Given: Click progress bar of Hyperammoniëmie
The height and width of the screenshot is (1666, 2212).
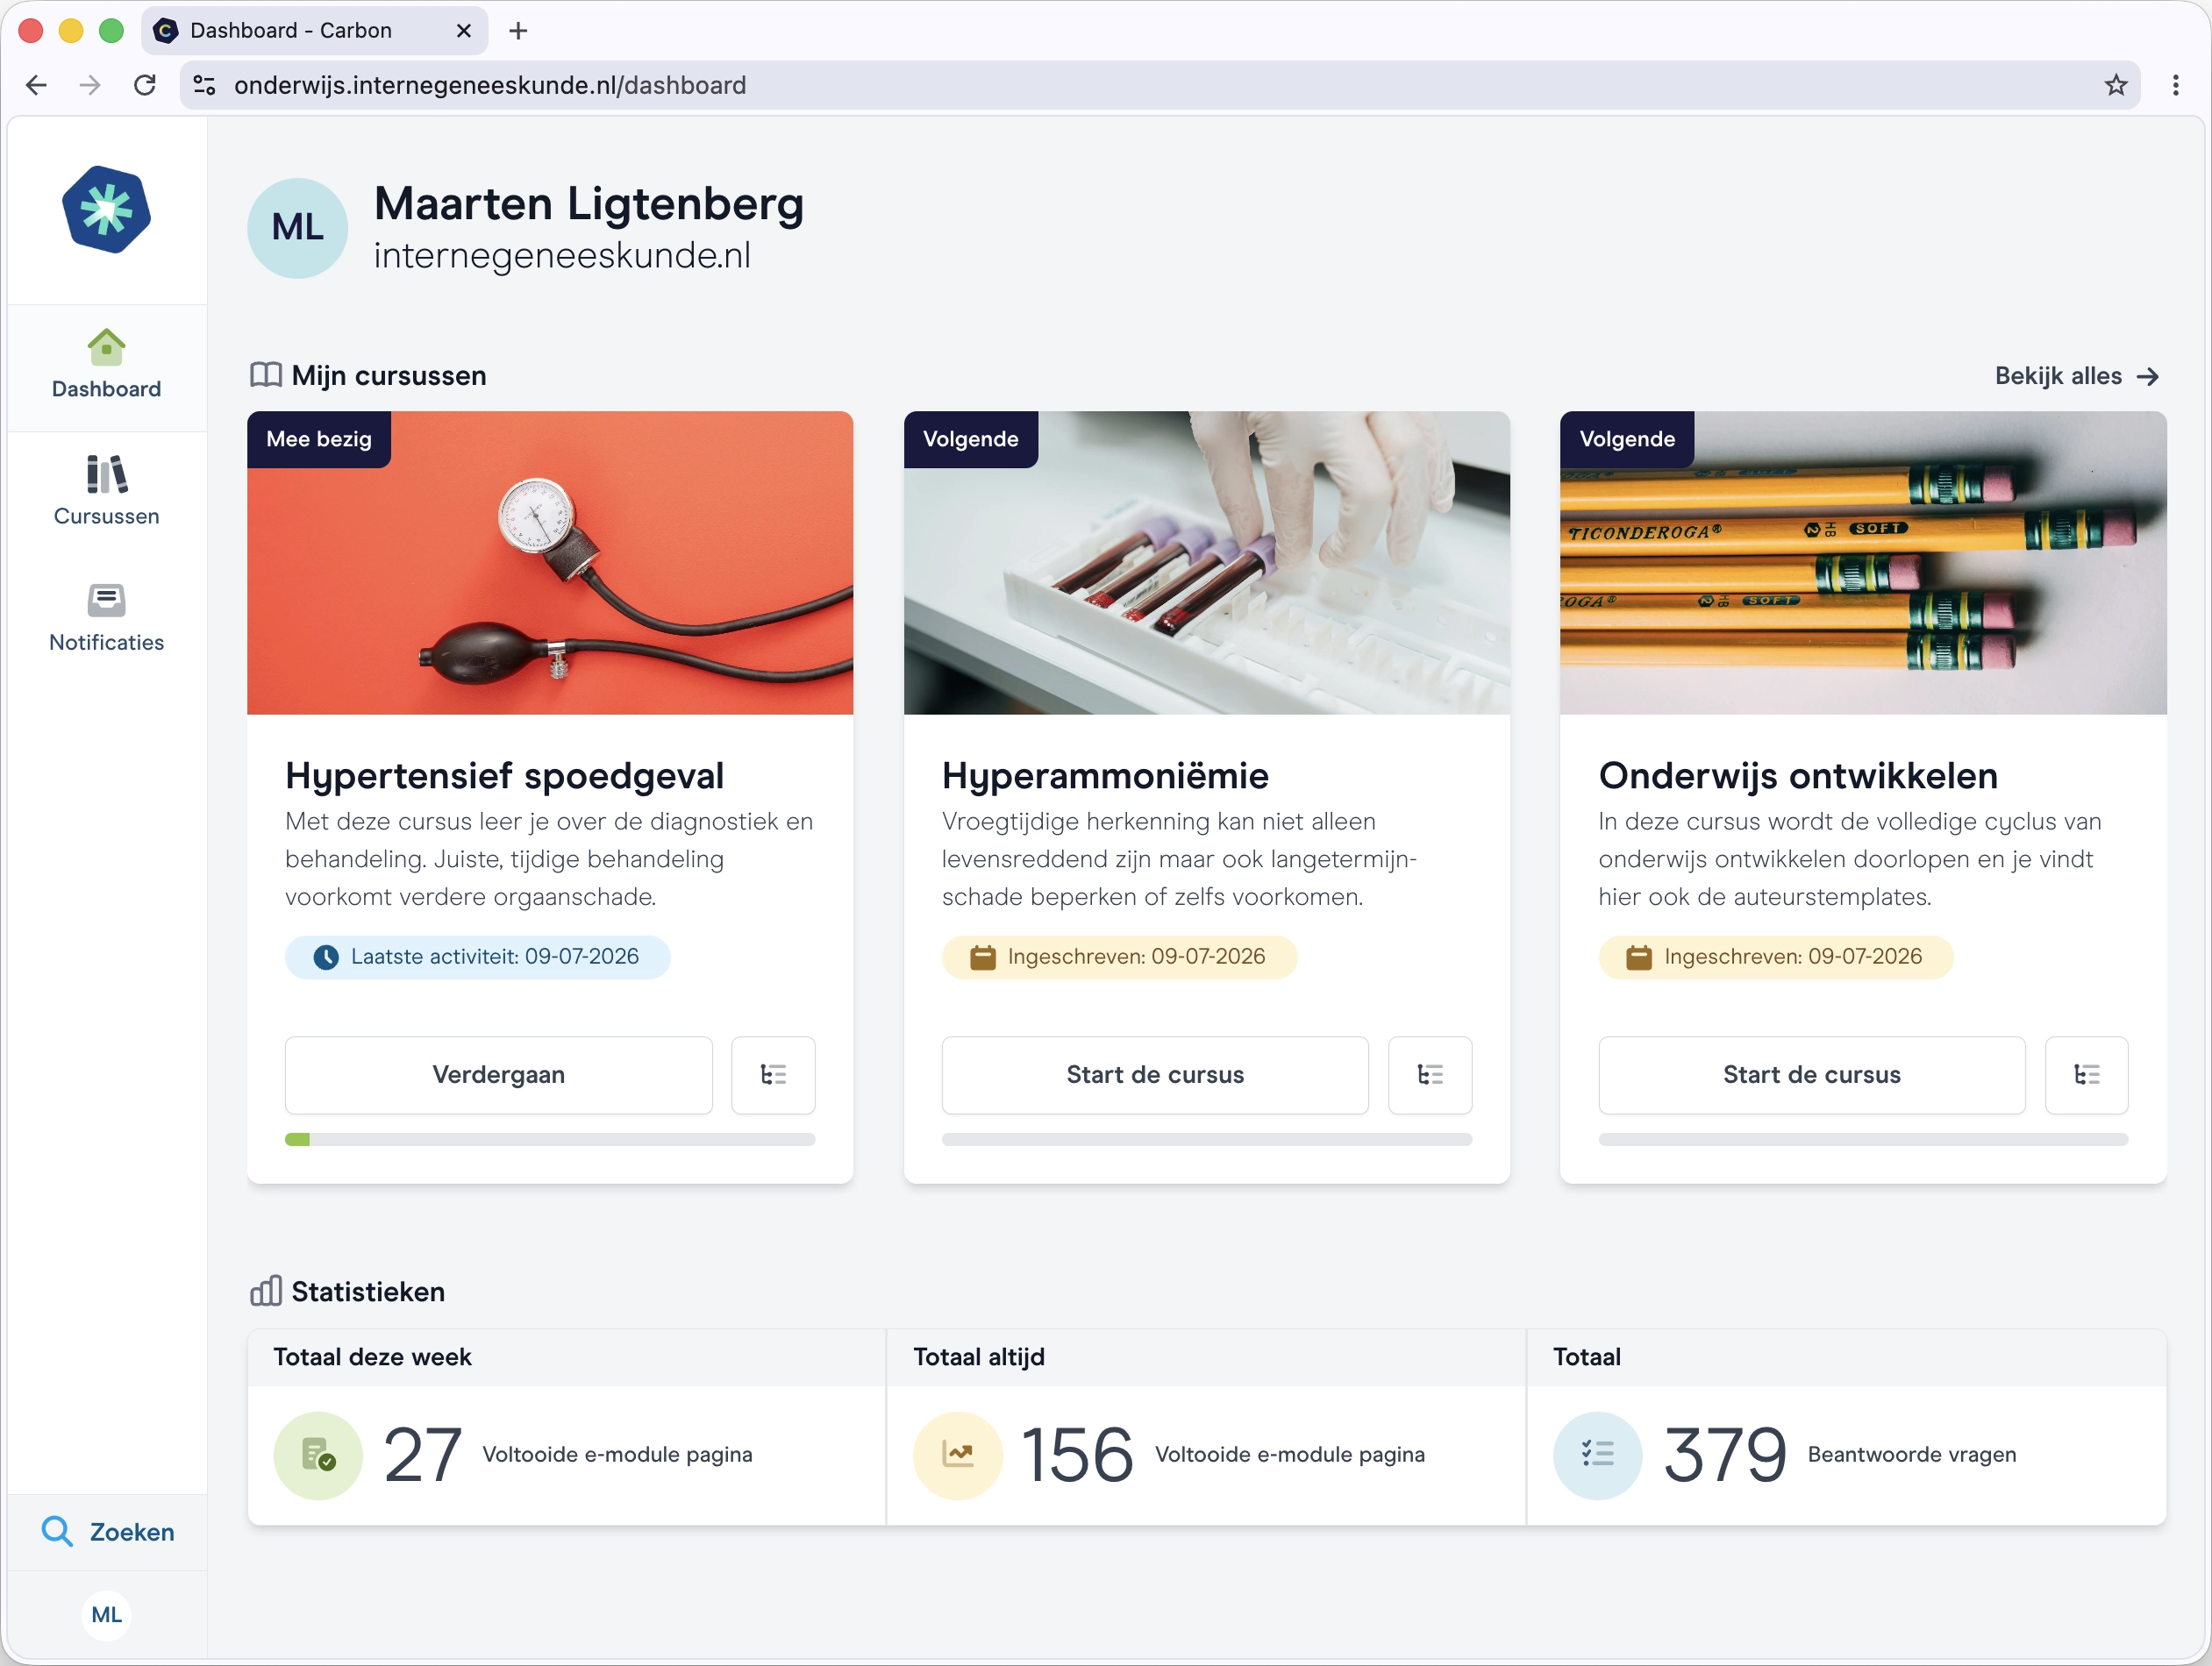Looking at the screenshot, I should [1206, 1139].
